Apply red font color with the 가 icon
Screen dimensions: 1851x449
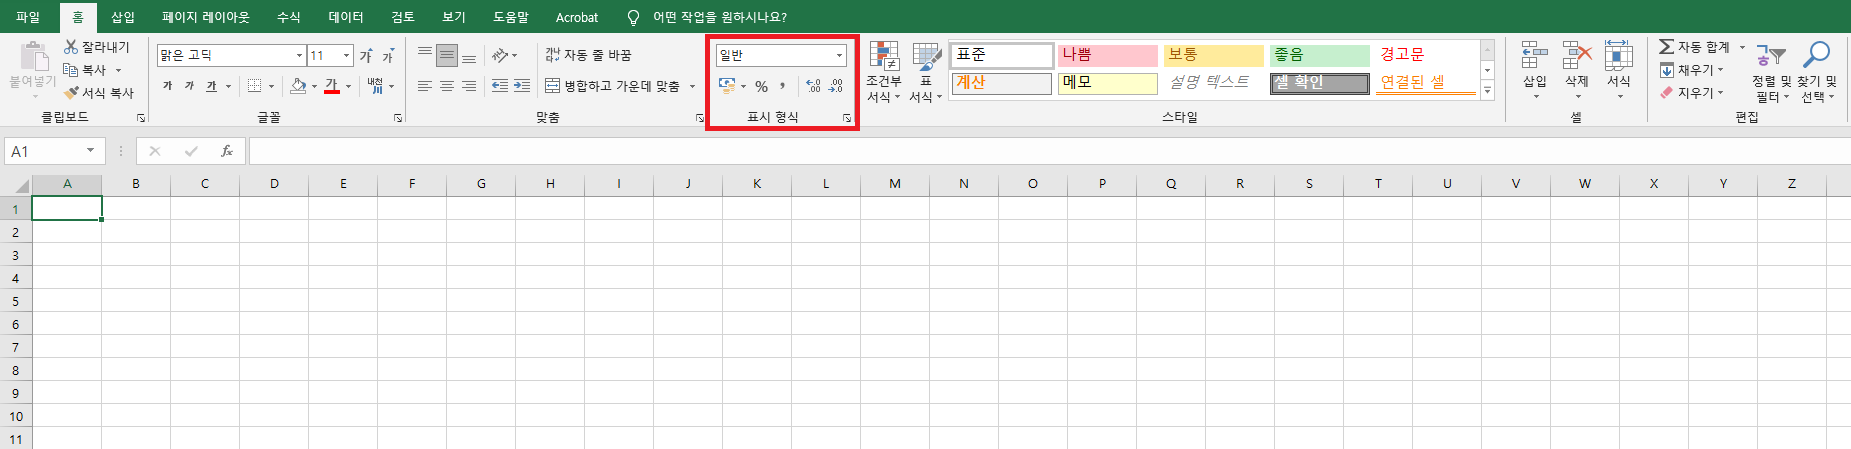[332, 86]
